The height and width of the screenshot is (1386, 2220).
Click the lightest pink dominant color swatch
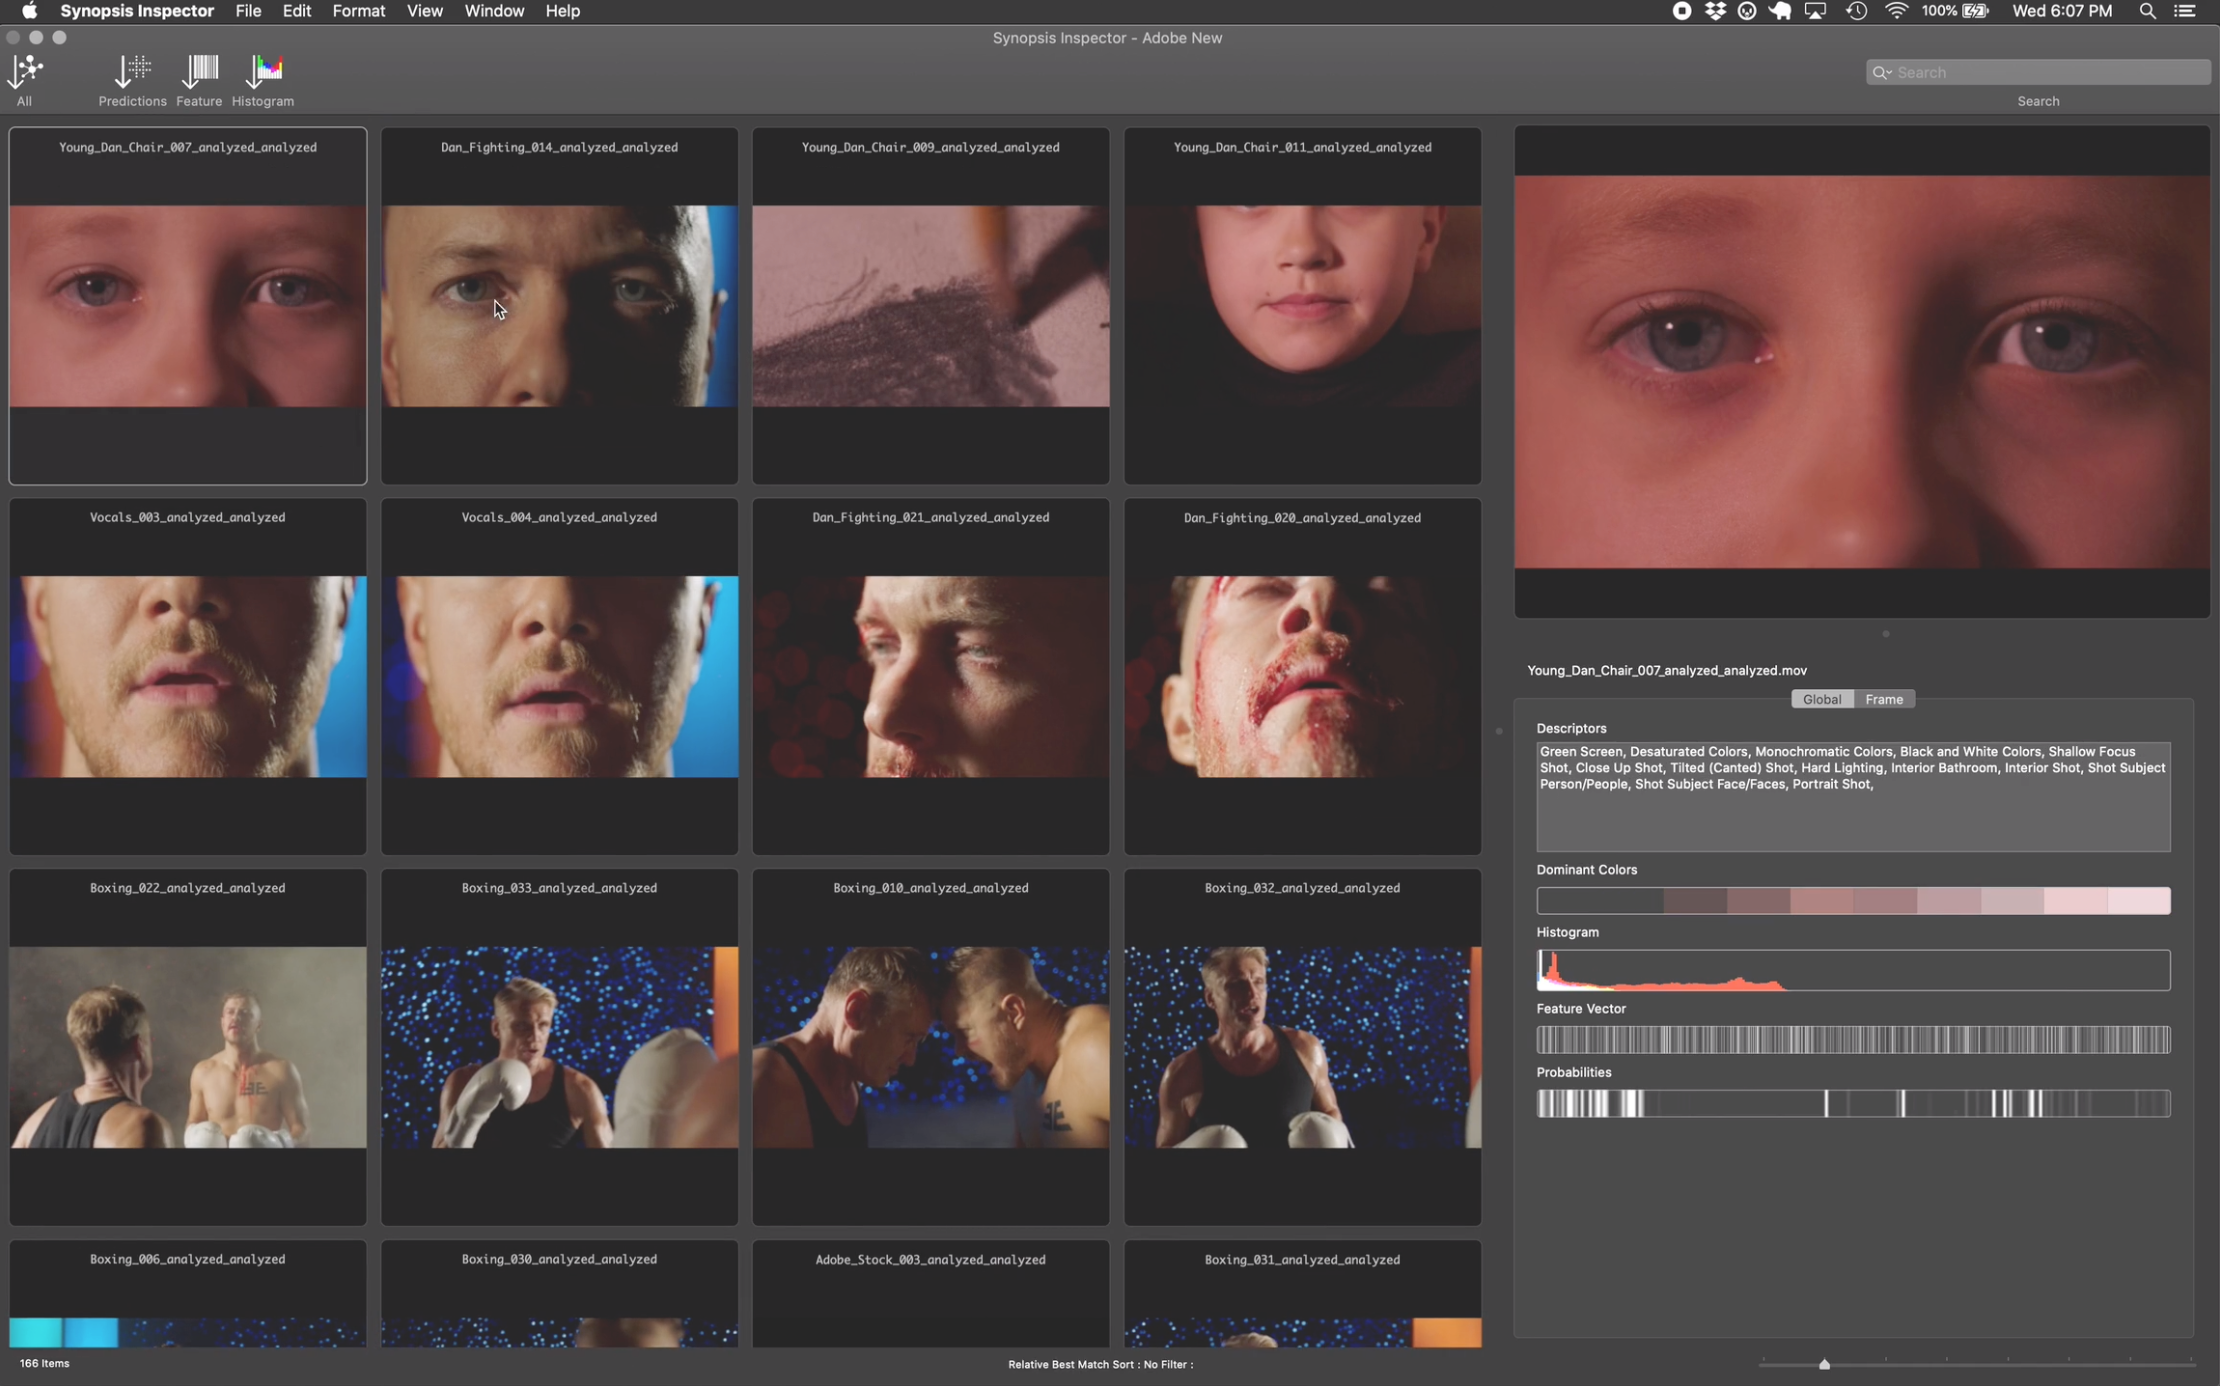point(2139,900)
